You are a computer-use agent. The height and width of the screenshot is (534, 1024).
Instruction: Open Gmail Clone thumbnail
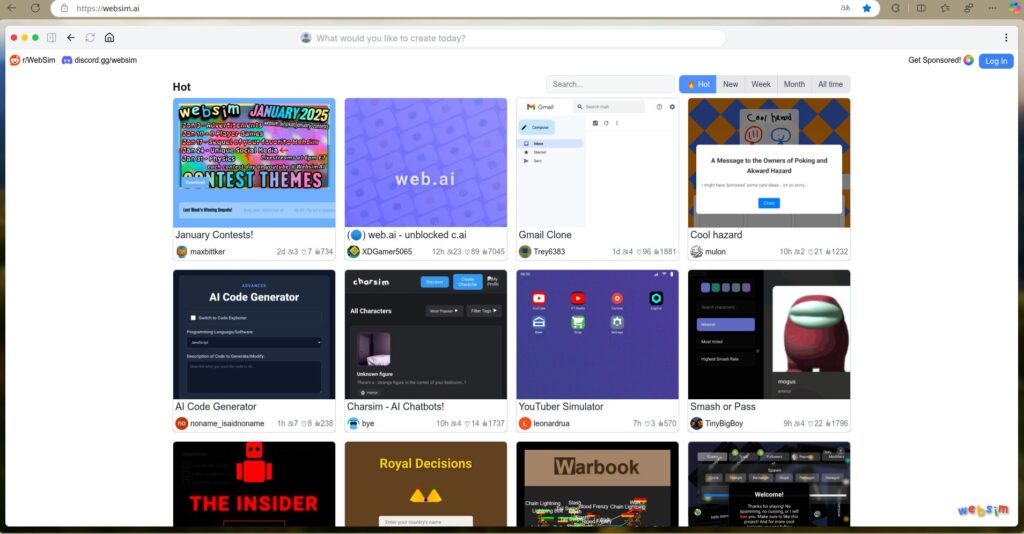pyautogui.click(x=598, y=163)
